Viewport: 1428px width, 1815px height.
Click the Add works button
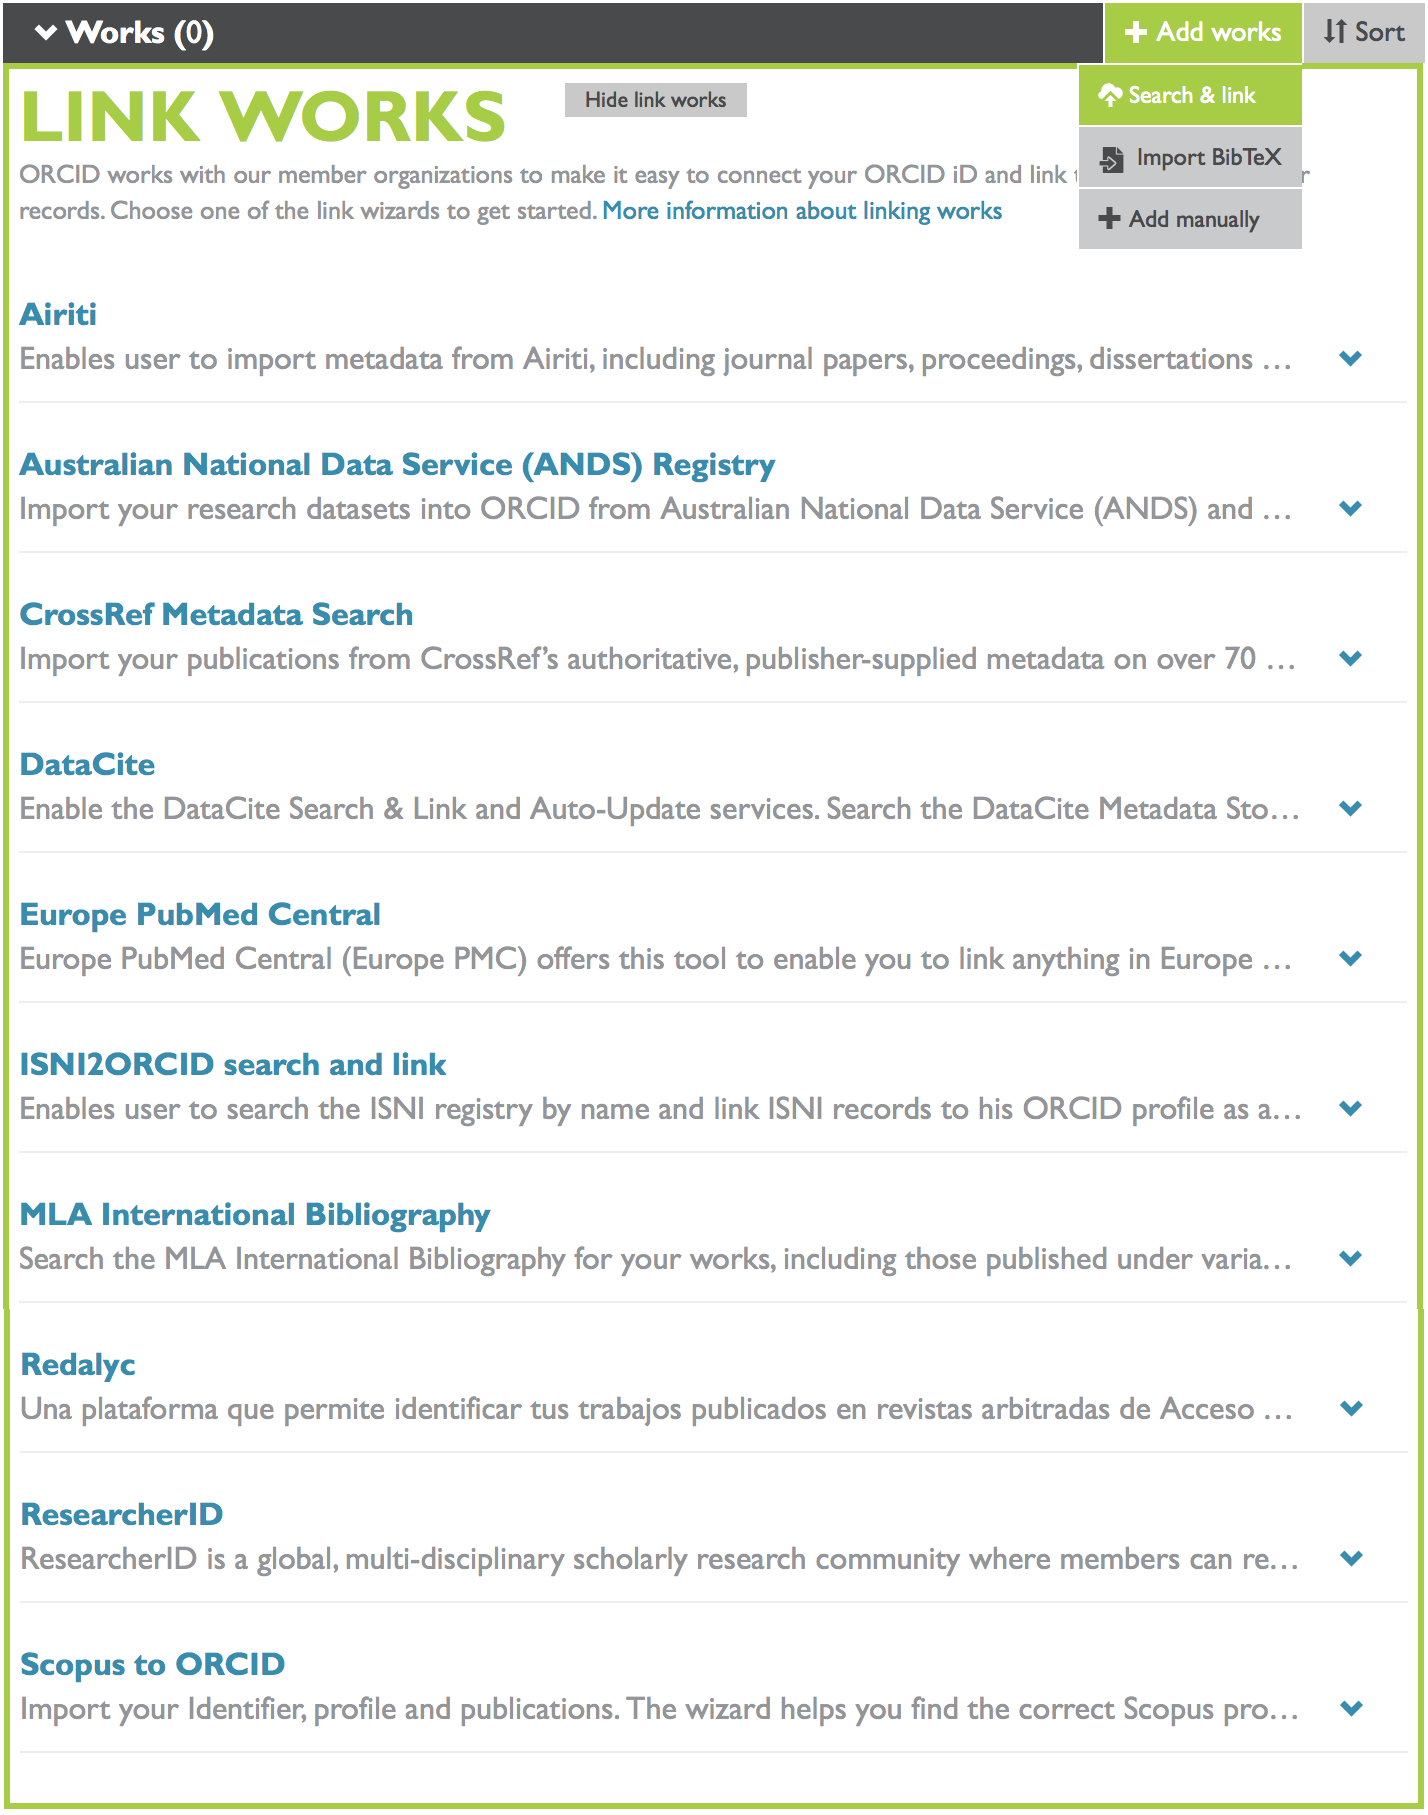pos(1203,33)
